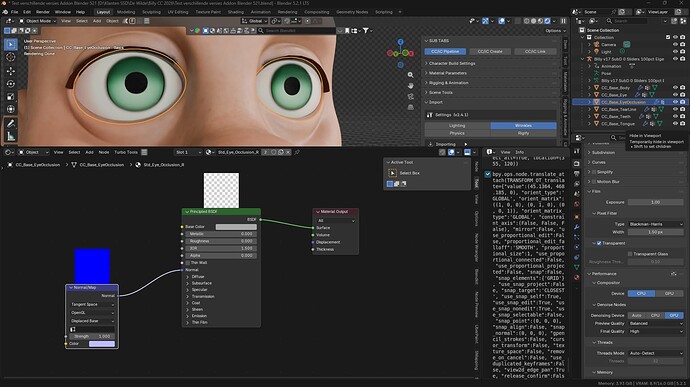690x387 pixels.
Task: Select the Scale tool in viewport toolbar
Action: [x=11, y=96]
